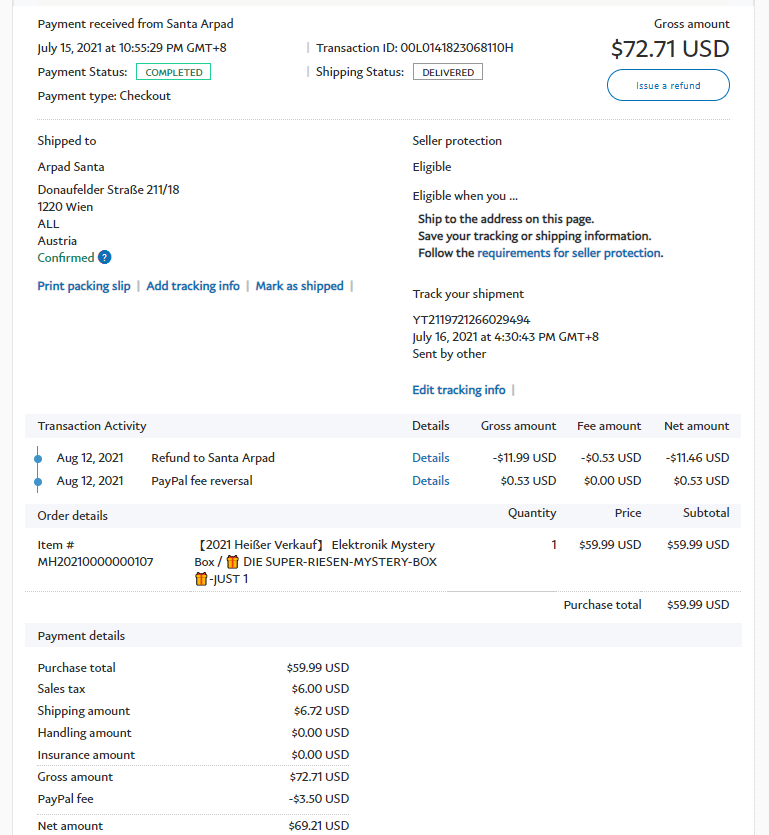
Task: Click the help icon next to Confirmed
Action: tap(105, 258)
